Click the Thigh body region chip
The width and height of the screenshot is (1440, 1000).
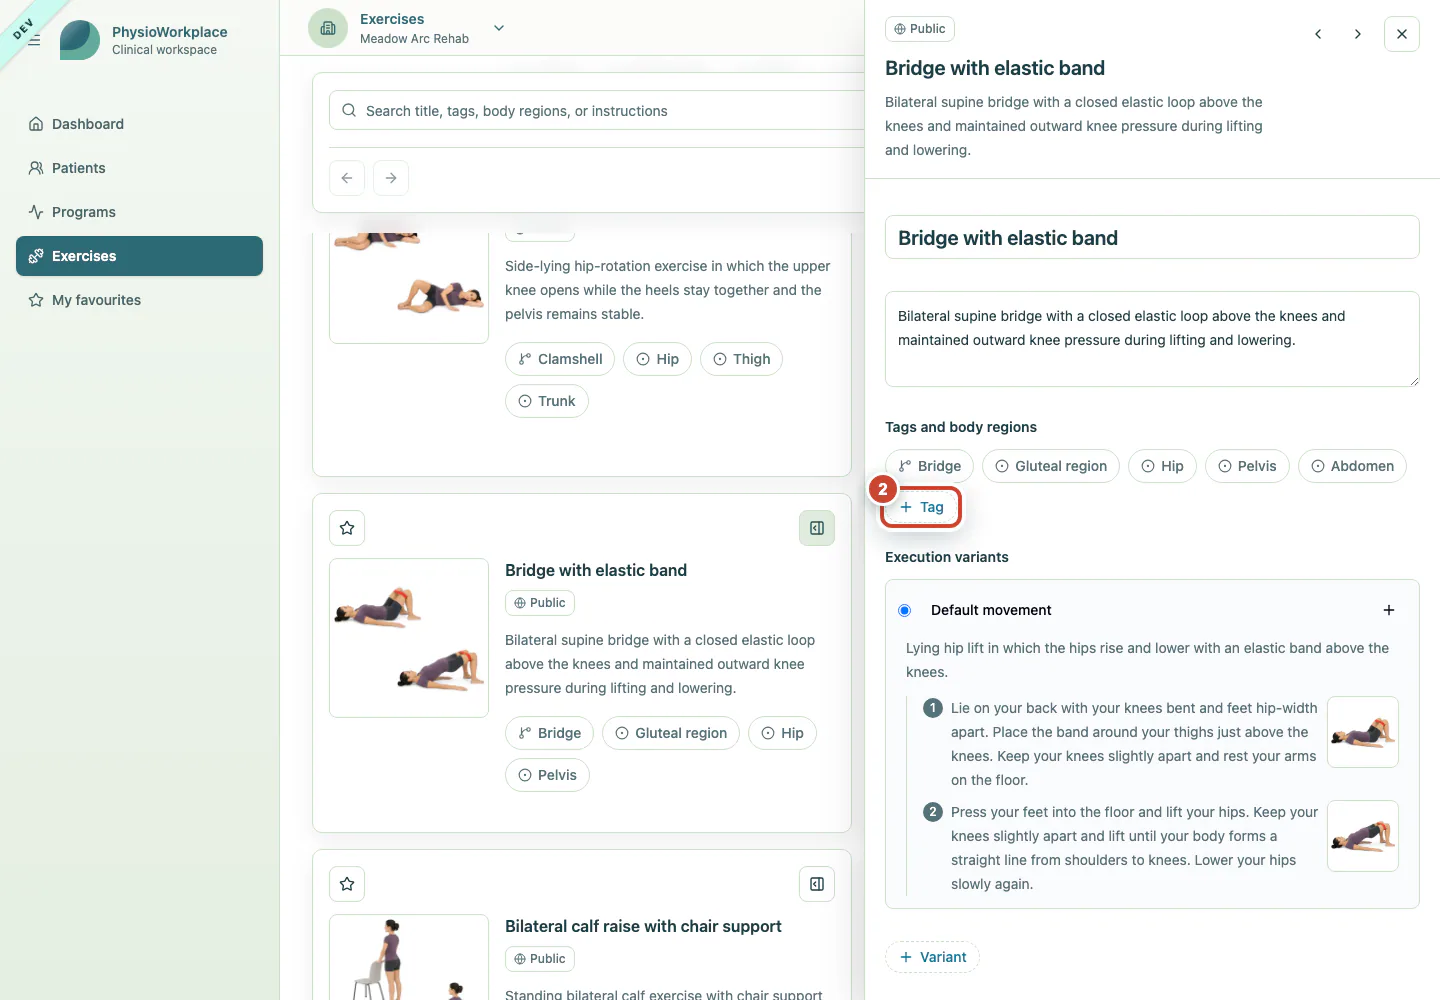pyautogui.click(x=741, y=359)
